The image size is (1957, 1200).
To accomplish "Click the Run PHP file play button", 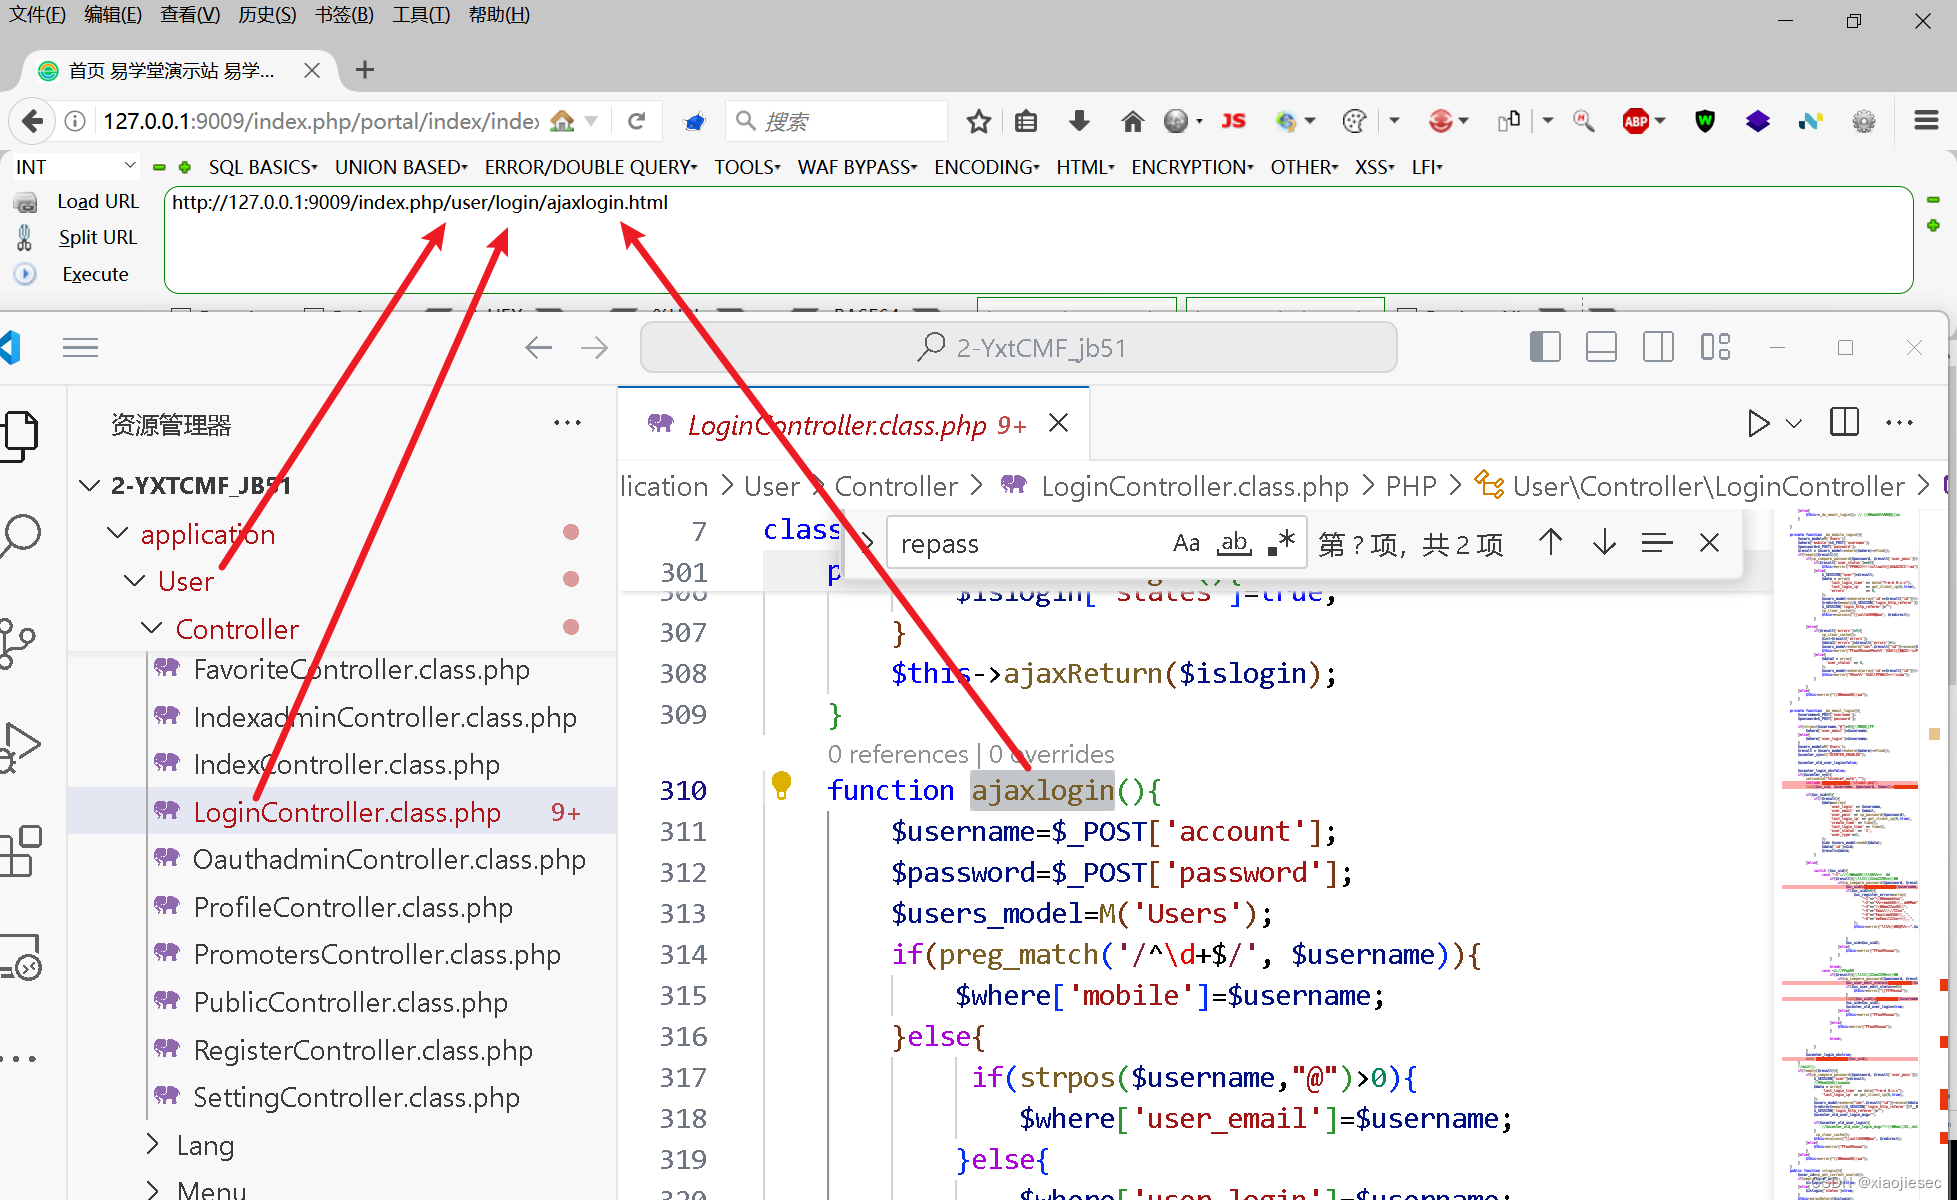I will (1758, 423).
